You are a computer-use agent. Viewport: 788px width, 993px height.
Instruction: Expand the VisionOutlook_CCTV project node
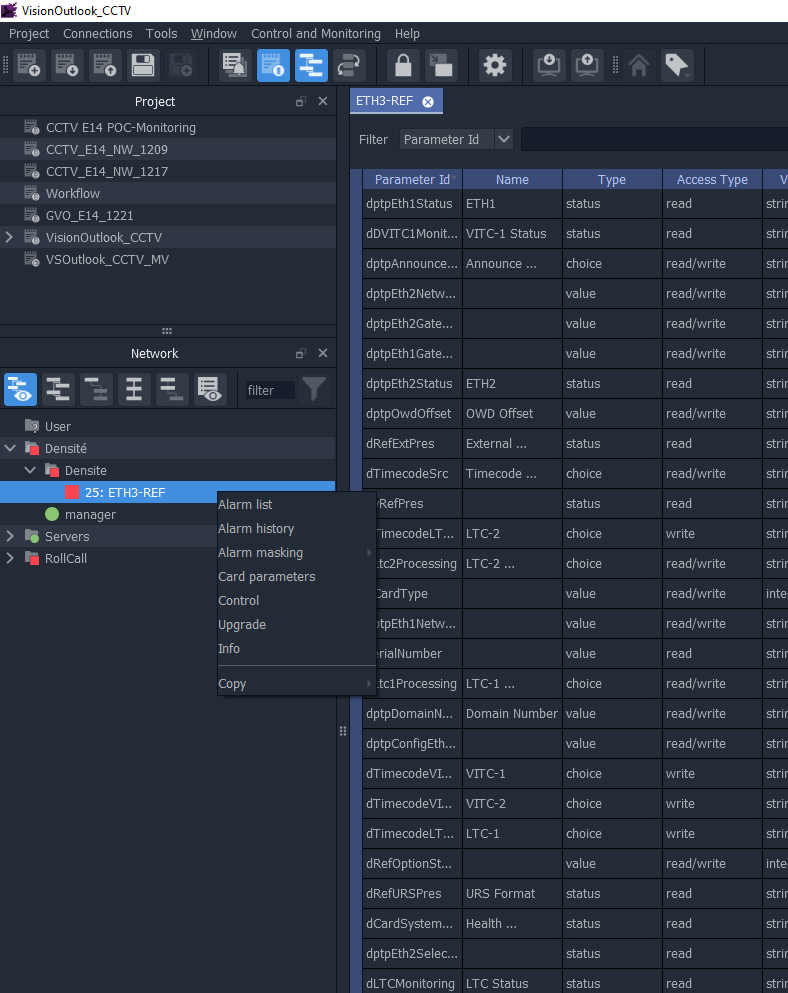(10, 238)
